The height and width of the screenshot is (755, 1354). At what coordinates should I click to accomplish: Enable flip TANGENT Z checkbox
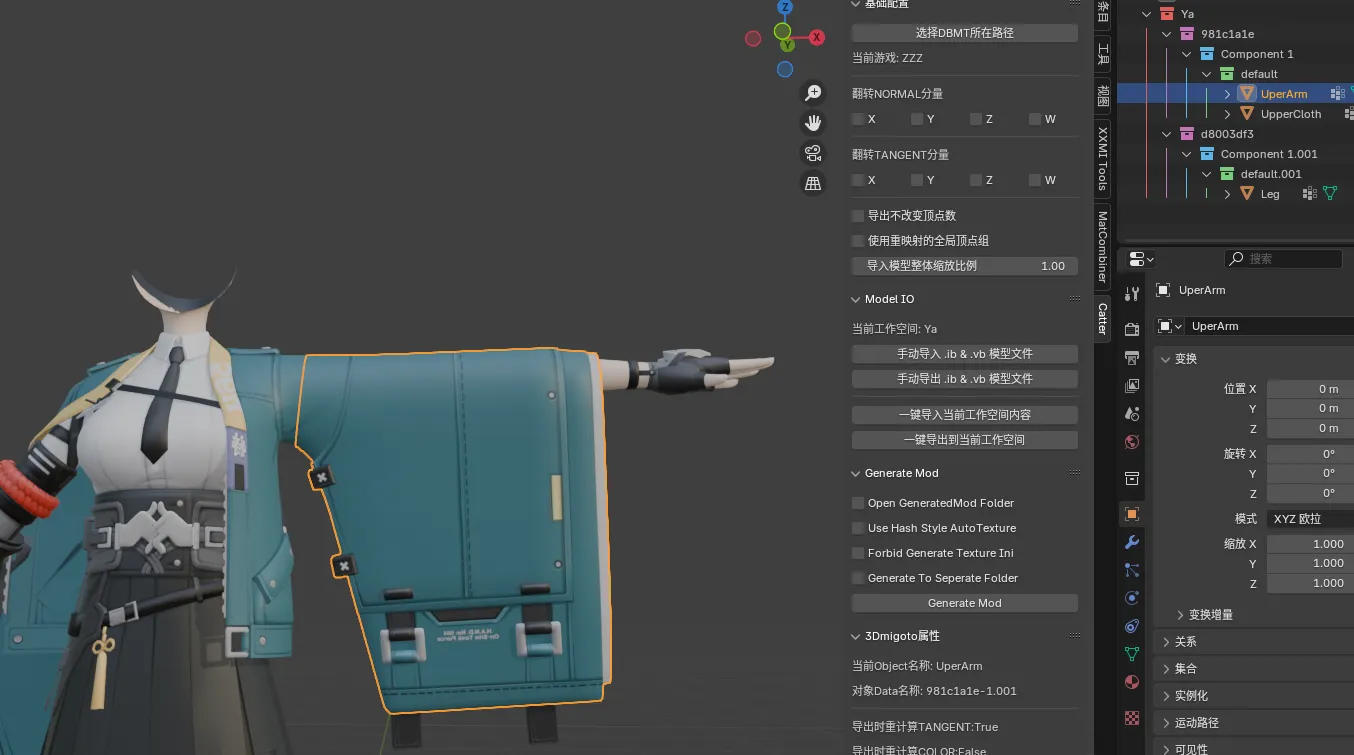coord(976,180)
